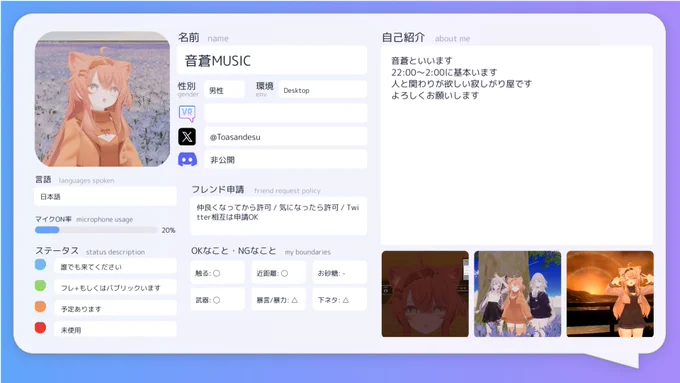This screenshot has width=680, height=383.
Task: Click the Discord field 非公開
Action: [x=285, y=160]
